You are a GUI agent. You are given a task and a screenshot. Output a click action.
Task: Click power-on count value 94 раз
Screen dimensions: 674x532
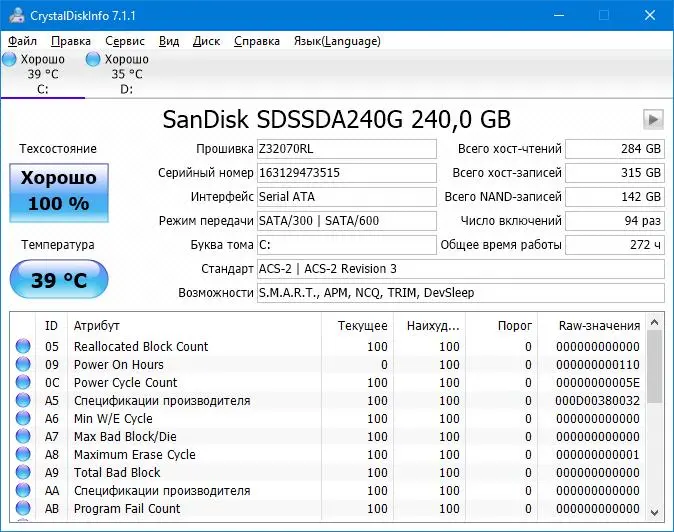click(x=615, y=221)
